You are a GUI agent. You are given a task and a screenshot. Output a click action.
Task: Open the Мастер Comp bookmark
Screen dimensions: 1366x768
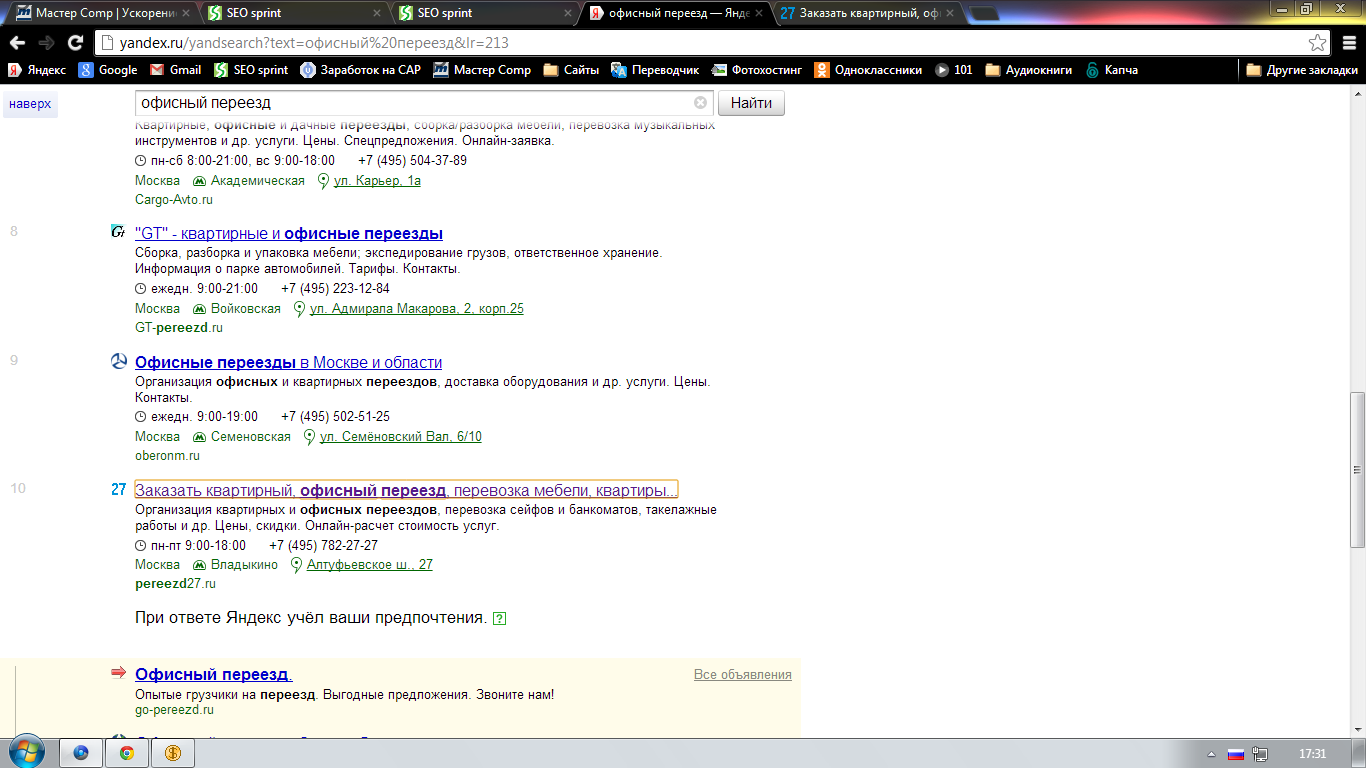[482, 70]
